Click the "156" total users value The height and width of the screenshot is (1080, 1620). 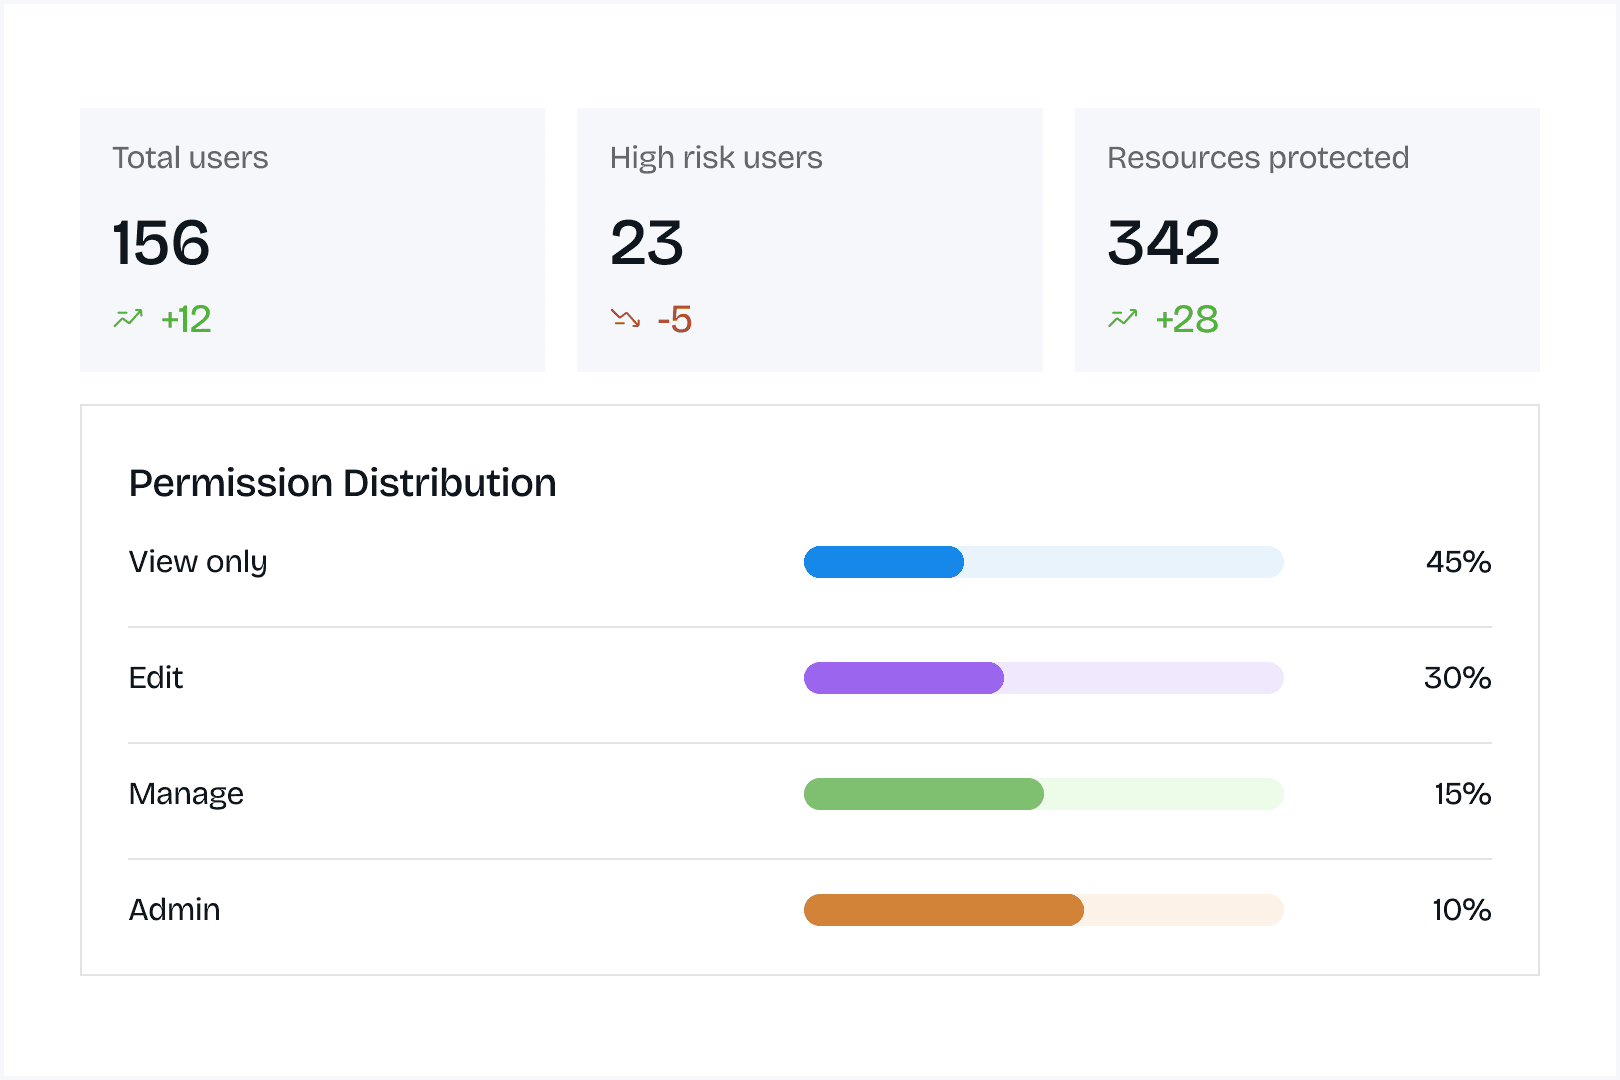161,243
